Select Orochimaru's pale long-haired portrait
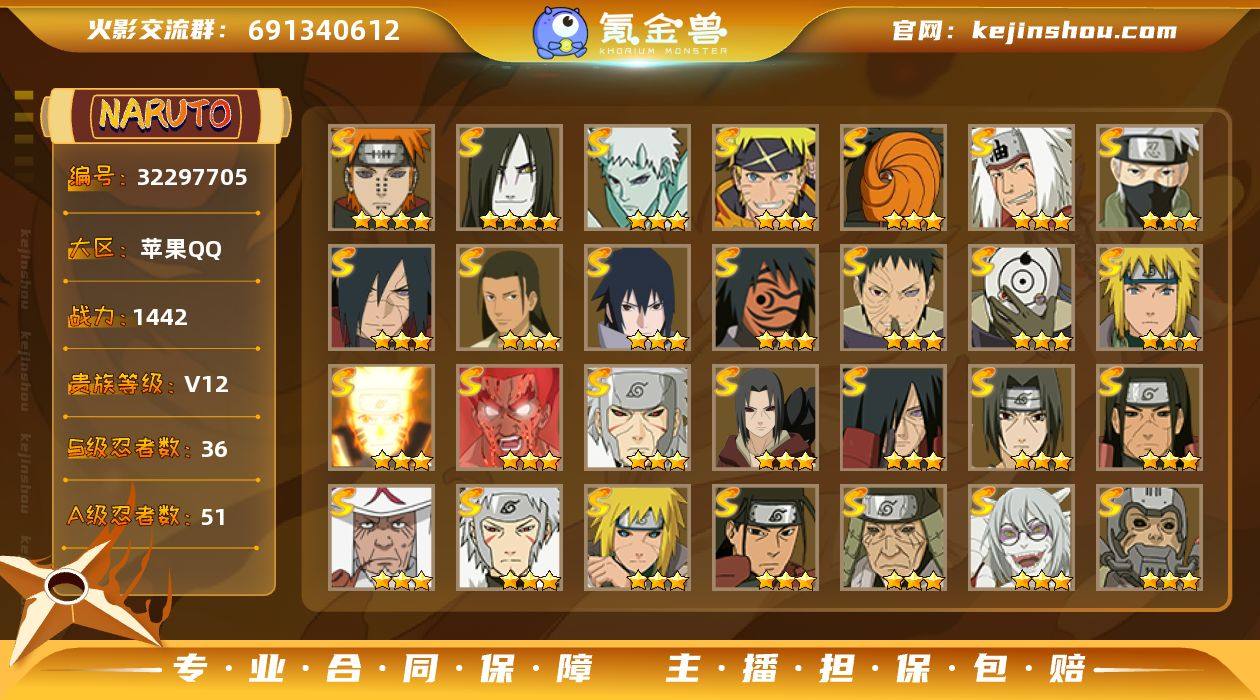The height and width of the screenshot is (700, 1260). [x=510, y=177]
